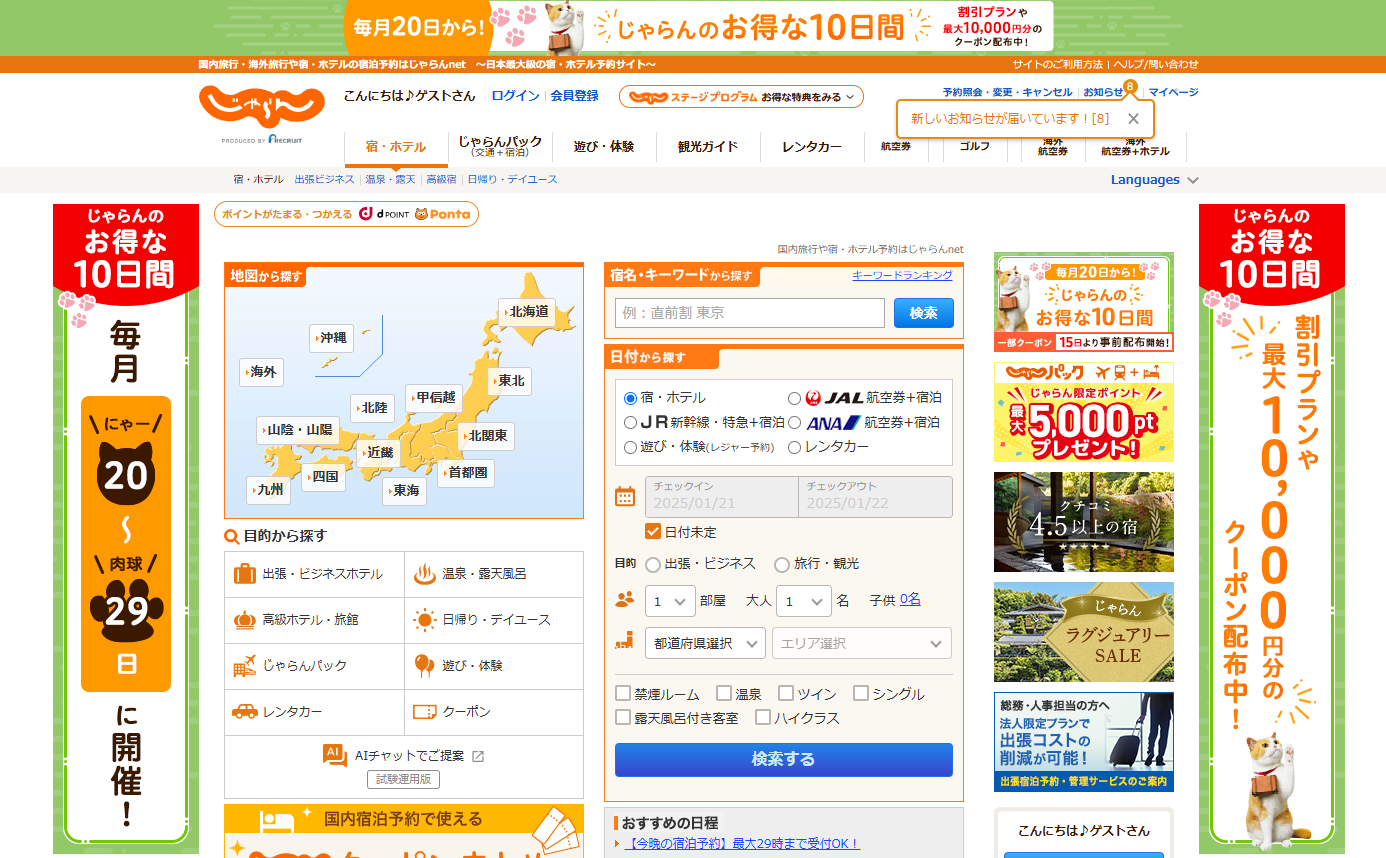Viewport: 1386px width, 858px height.
Task: Choose 出張・ビジネス purpose radio
Action: coord(653,564)
